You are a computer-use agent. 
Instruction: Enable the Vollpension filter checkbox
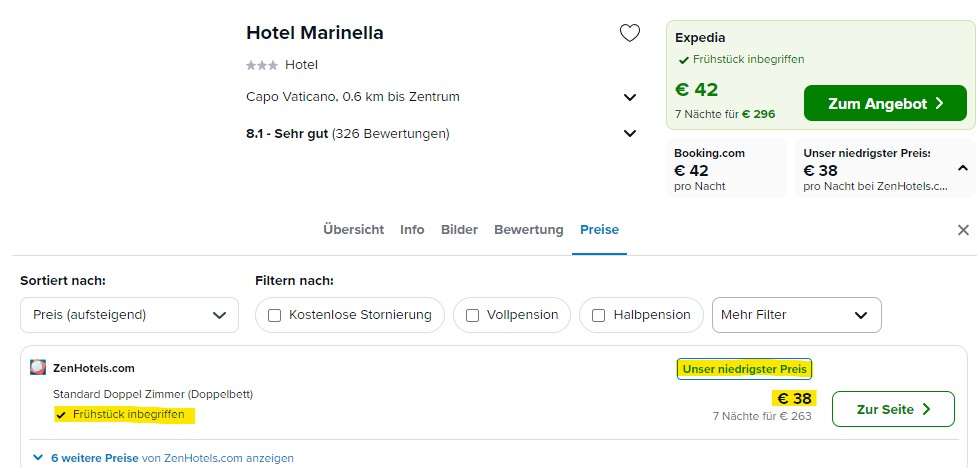tap(472, 315)
